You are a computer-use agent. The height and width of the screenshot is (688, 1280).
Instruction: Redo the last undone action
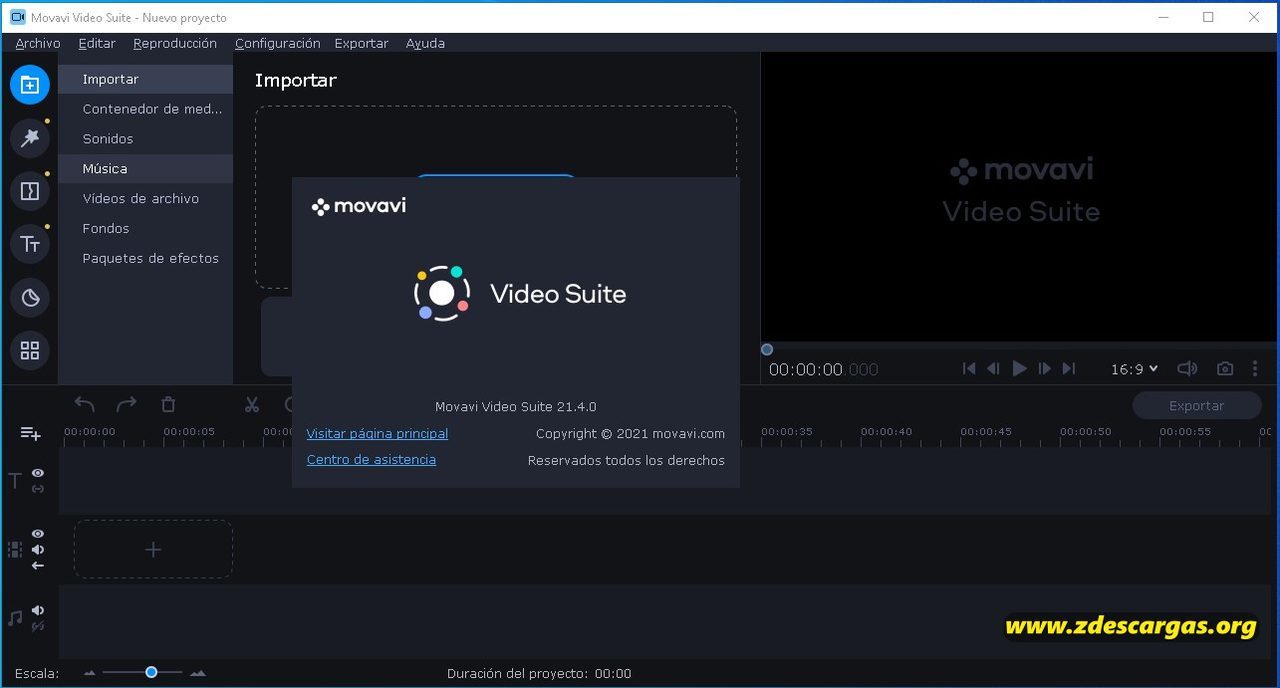[126, 404]
